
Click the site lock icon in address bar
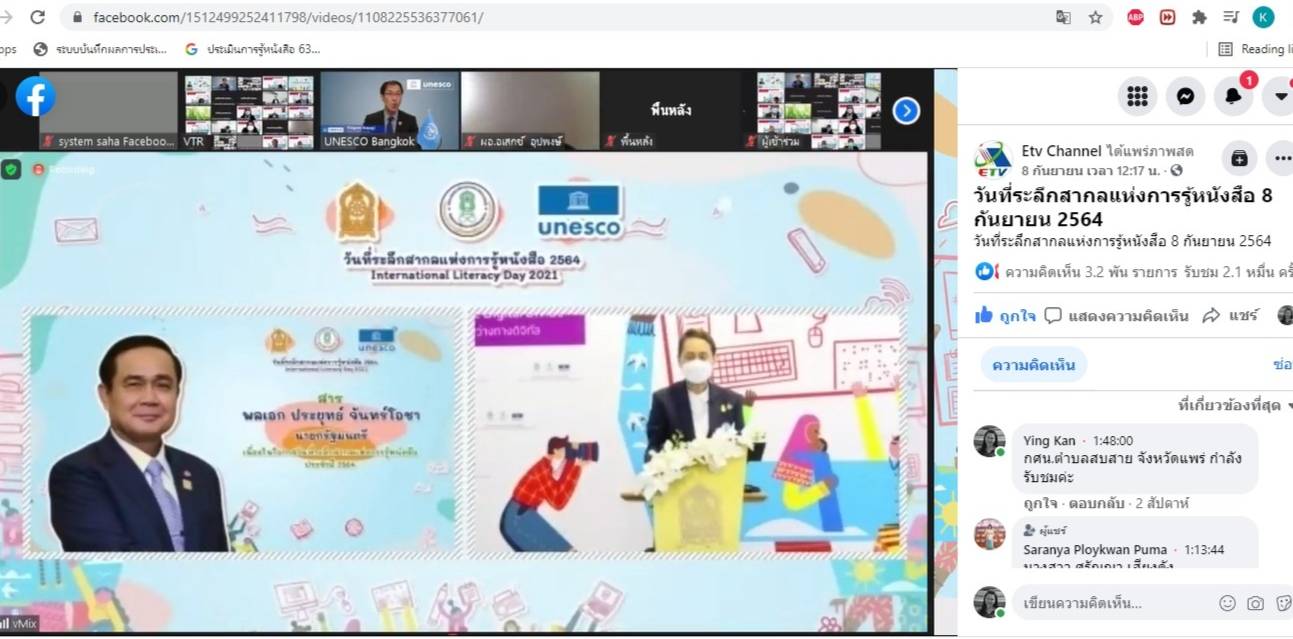(x=77, y=18)
